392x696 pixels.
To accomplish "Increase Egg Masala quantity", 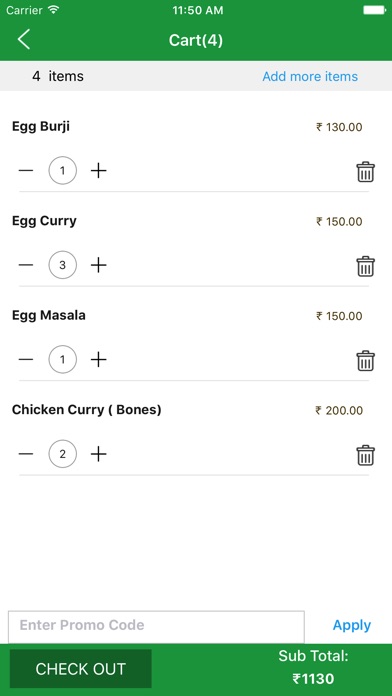I will (x=99, y=360).
